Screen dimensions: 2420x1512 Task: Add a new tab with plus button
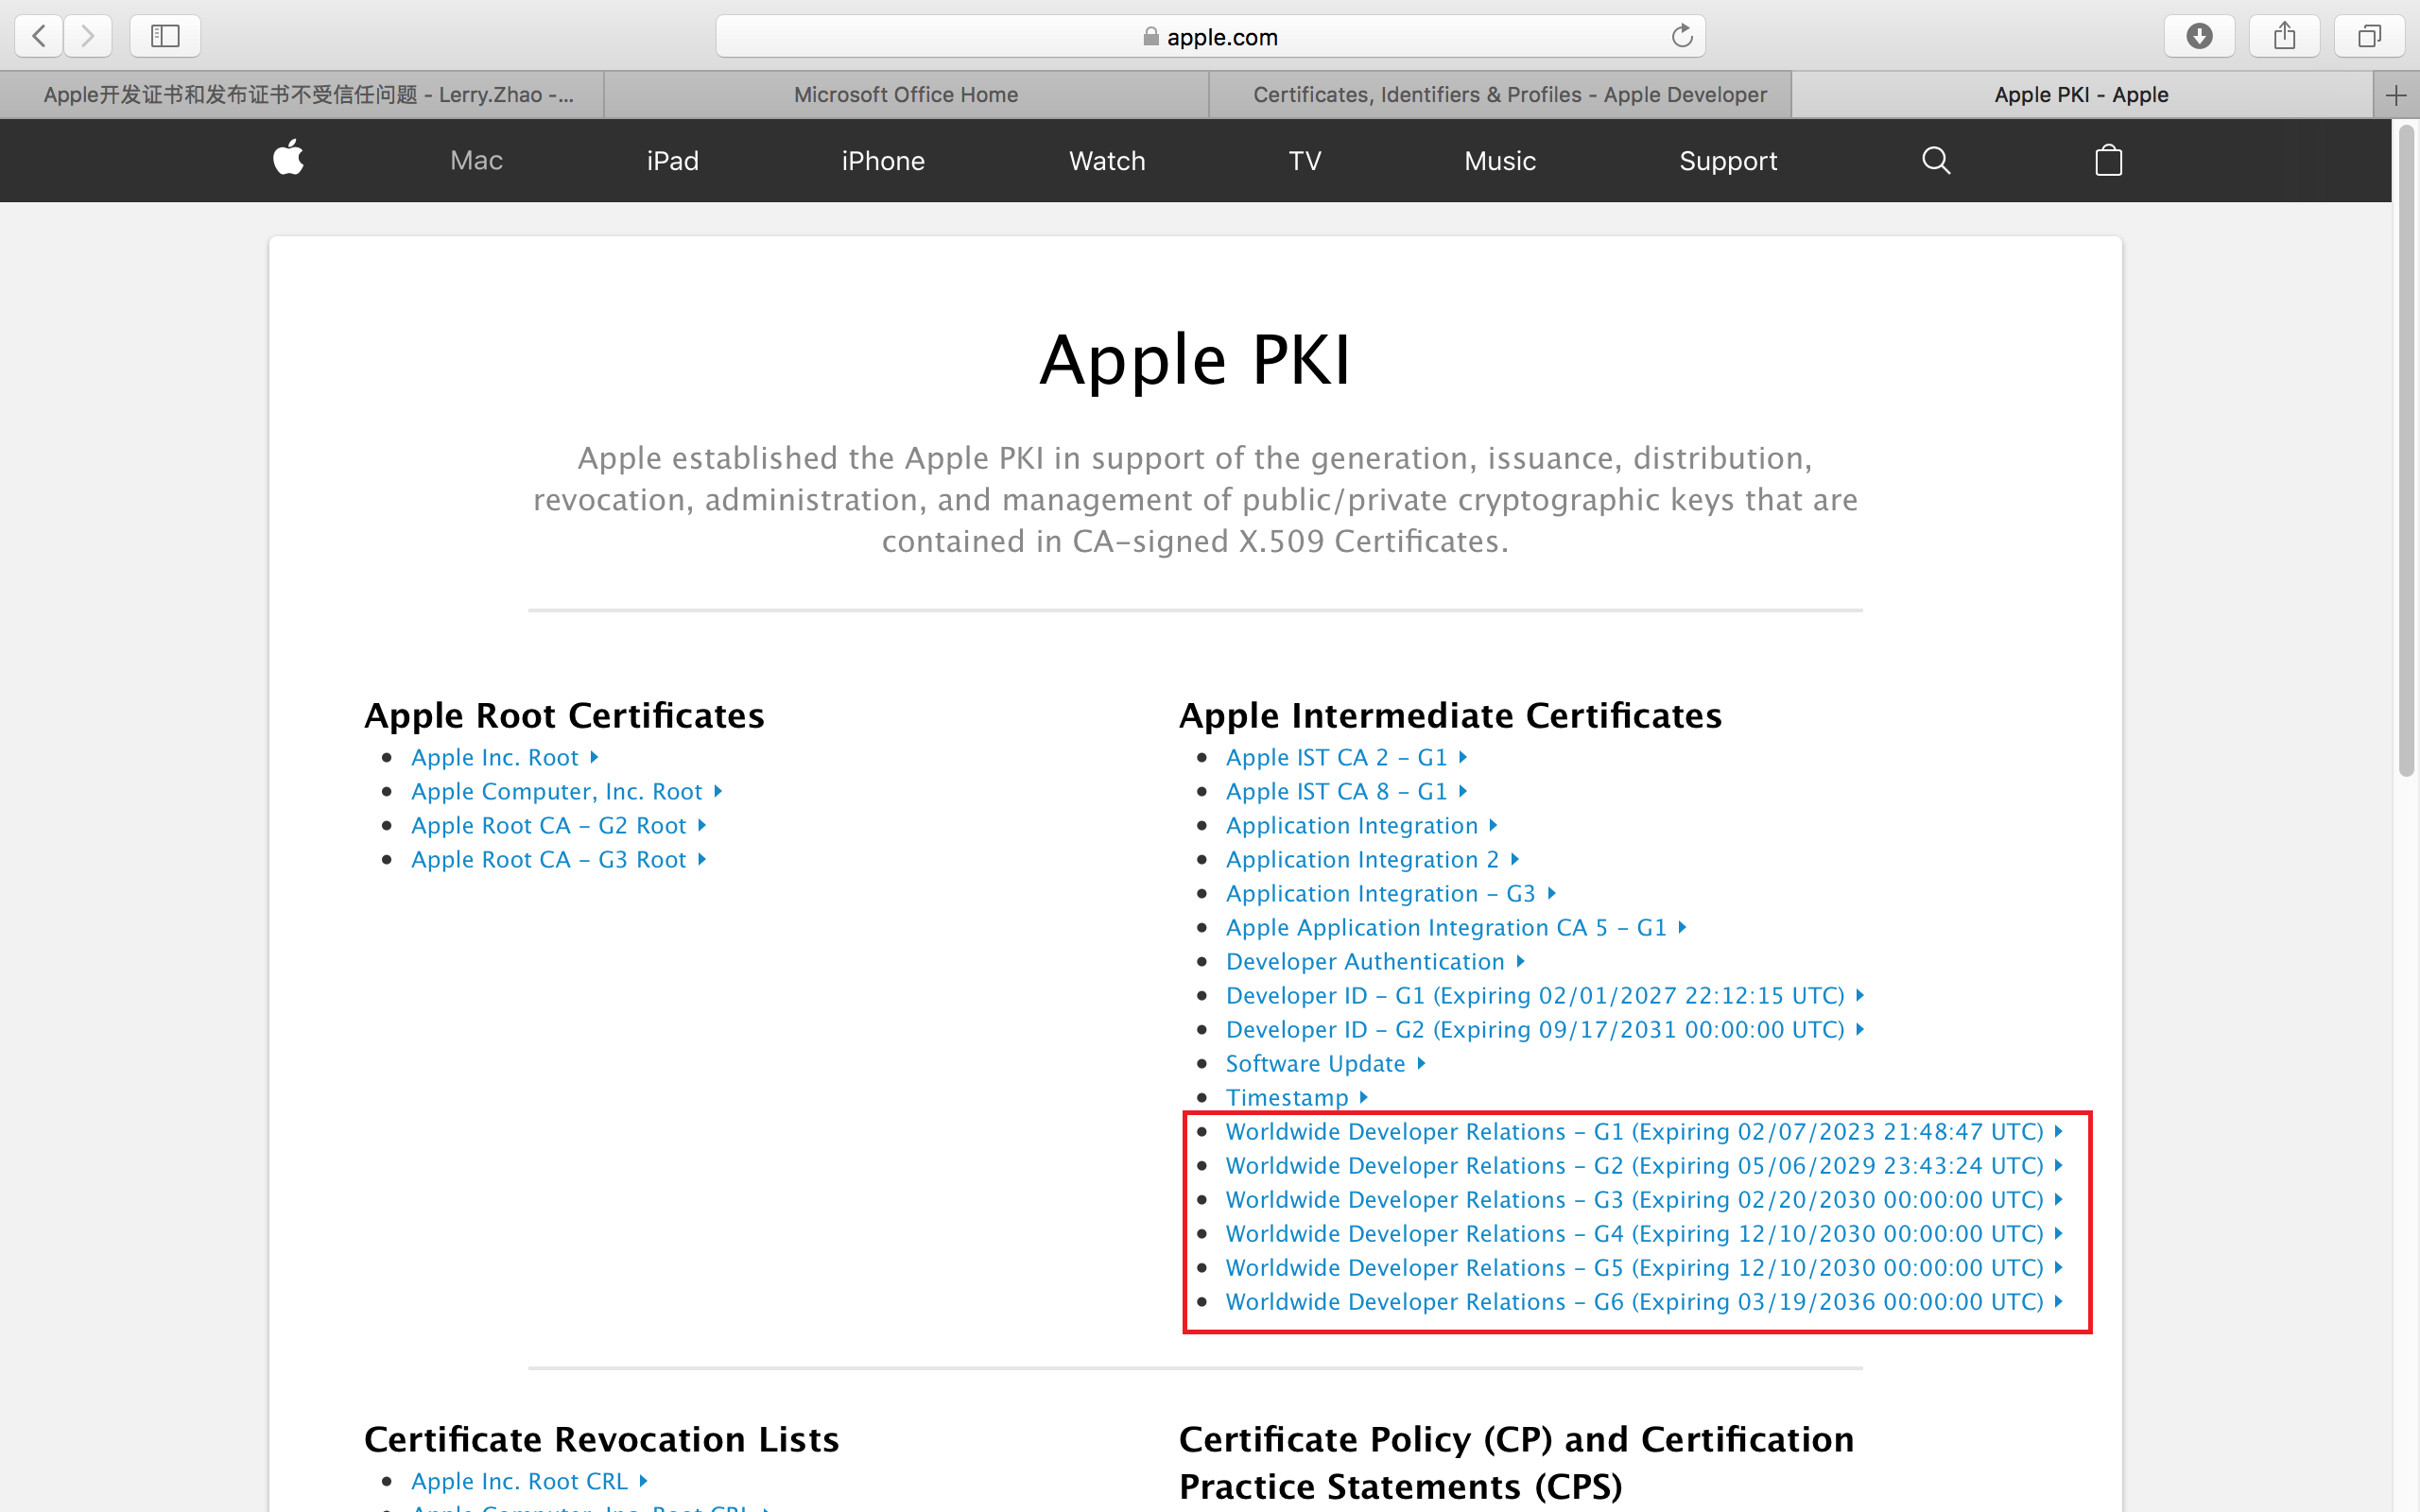[x=2396, y=95]
